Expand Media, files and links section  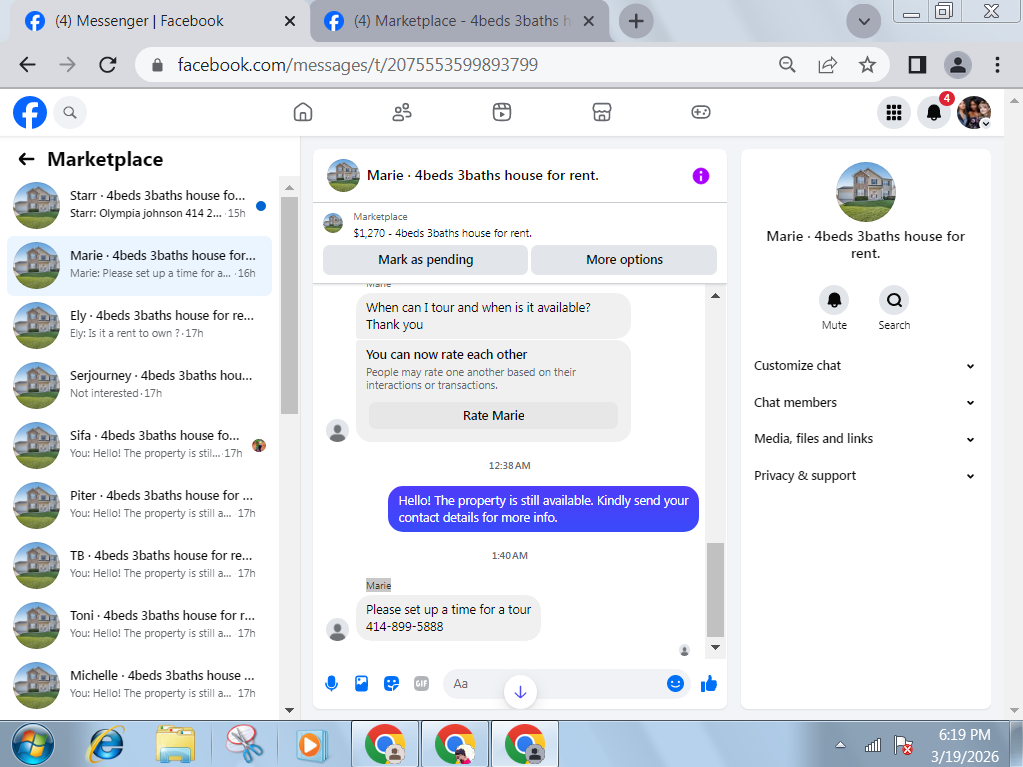click(x=865, y=439)
